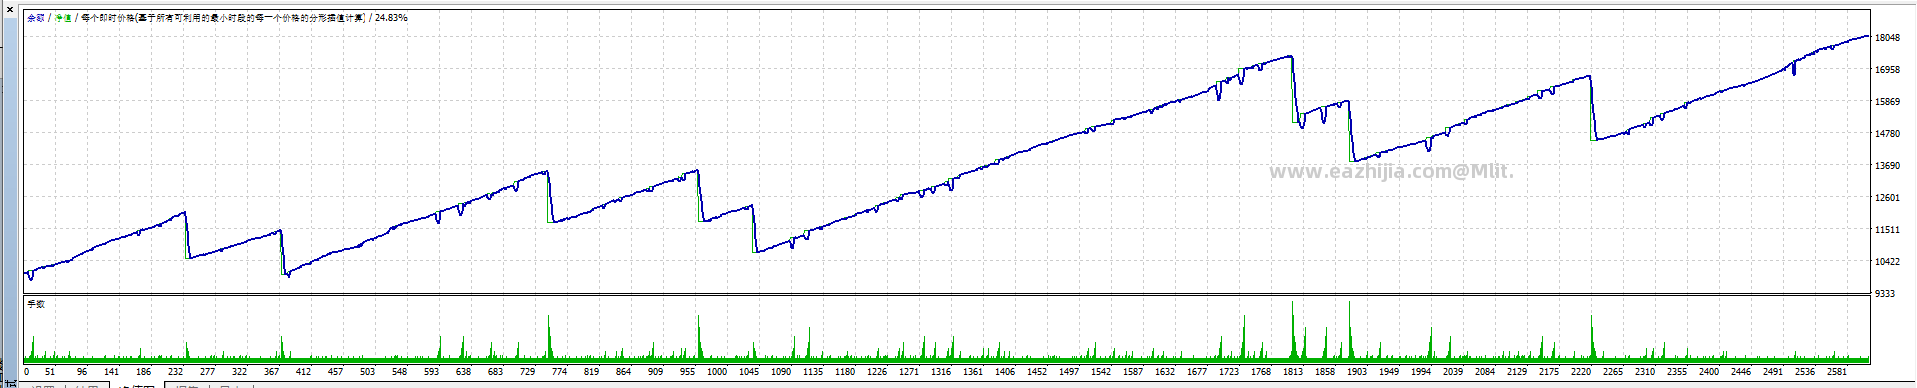Viewport: 1917px width, 388px height.
Task: Select the blue 余额 balance legend label
Action: (x=36, y=18)
